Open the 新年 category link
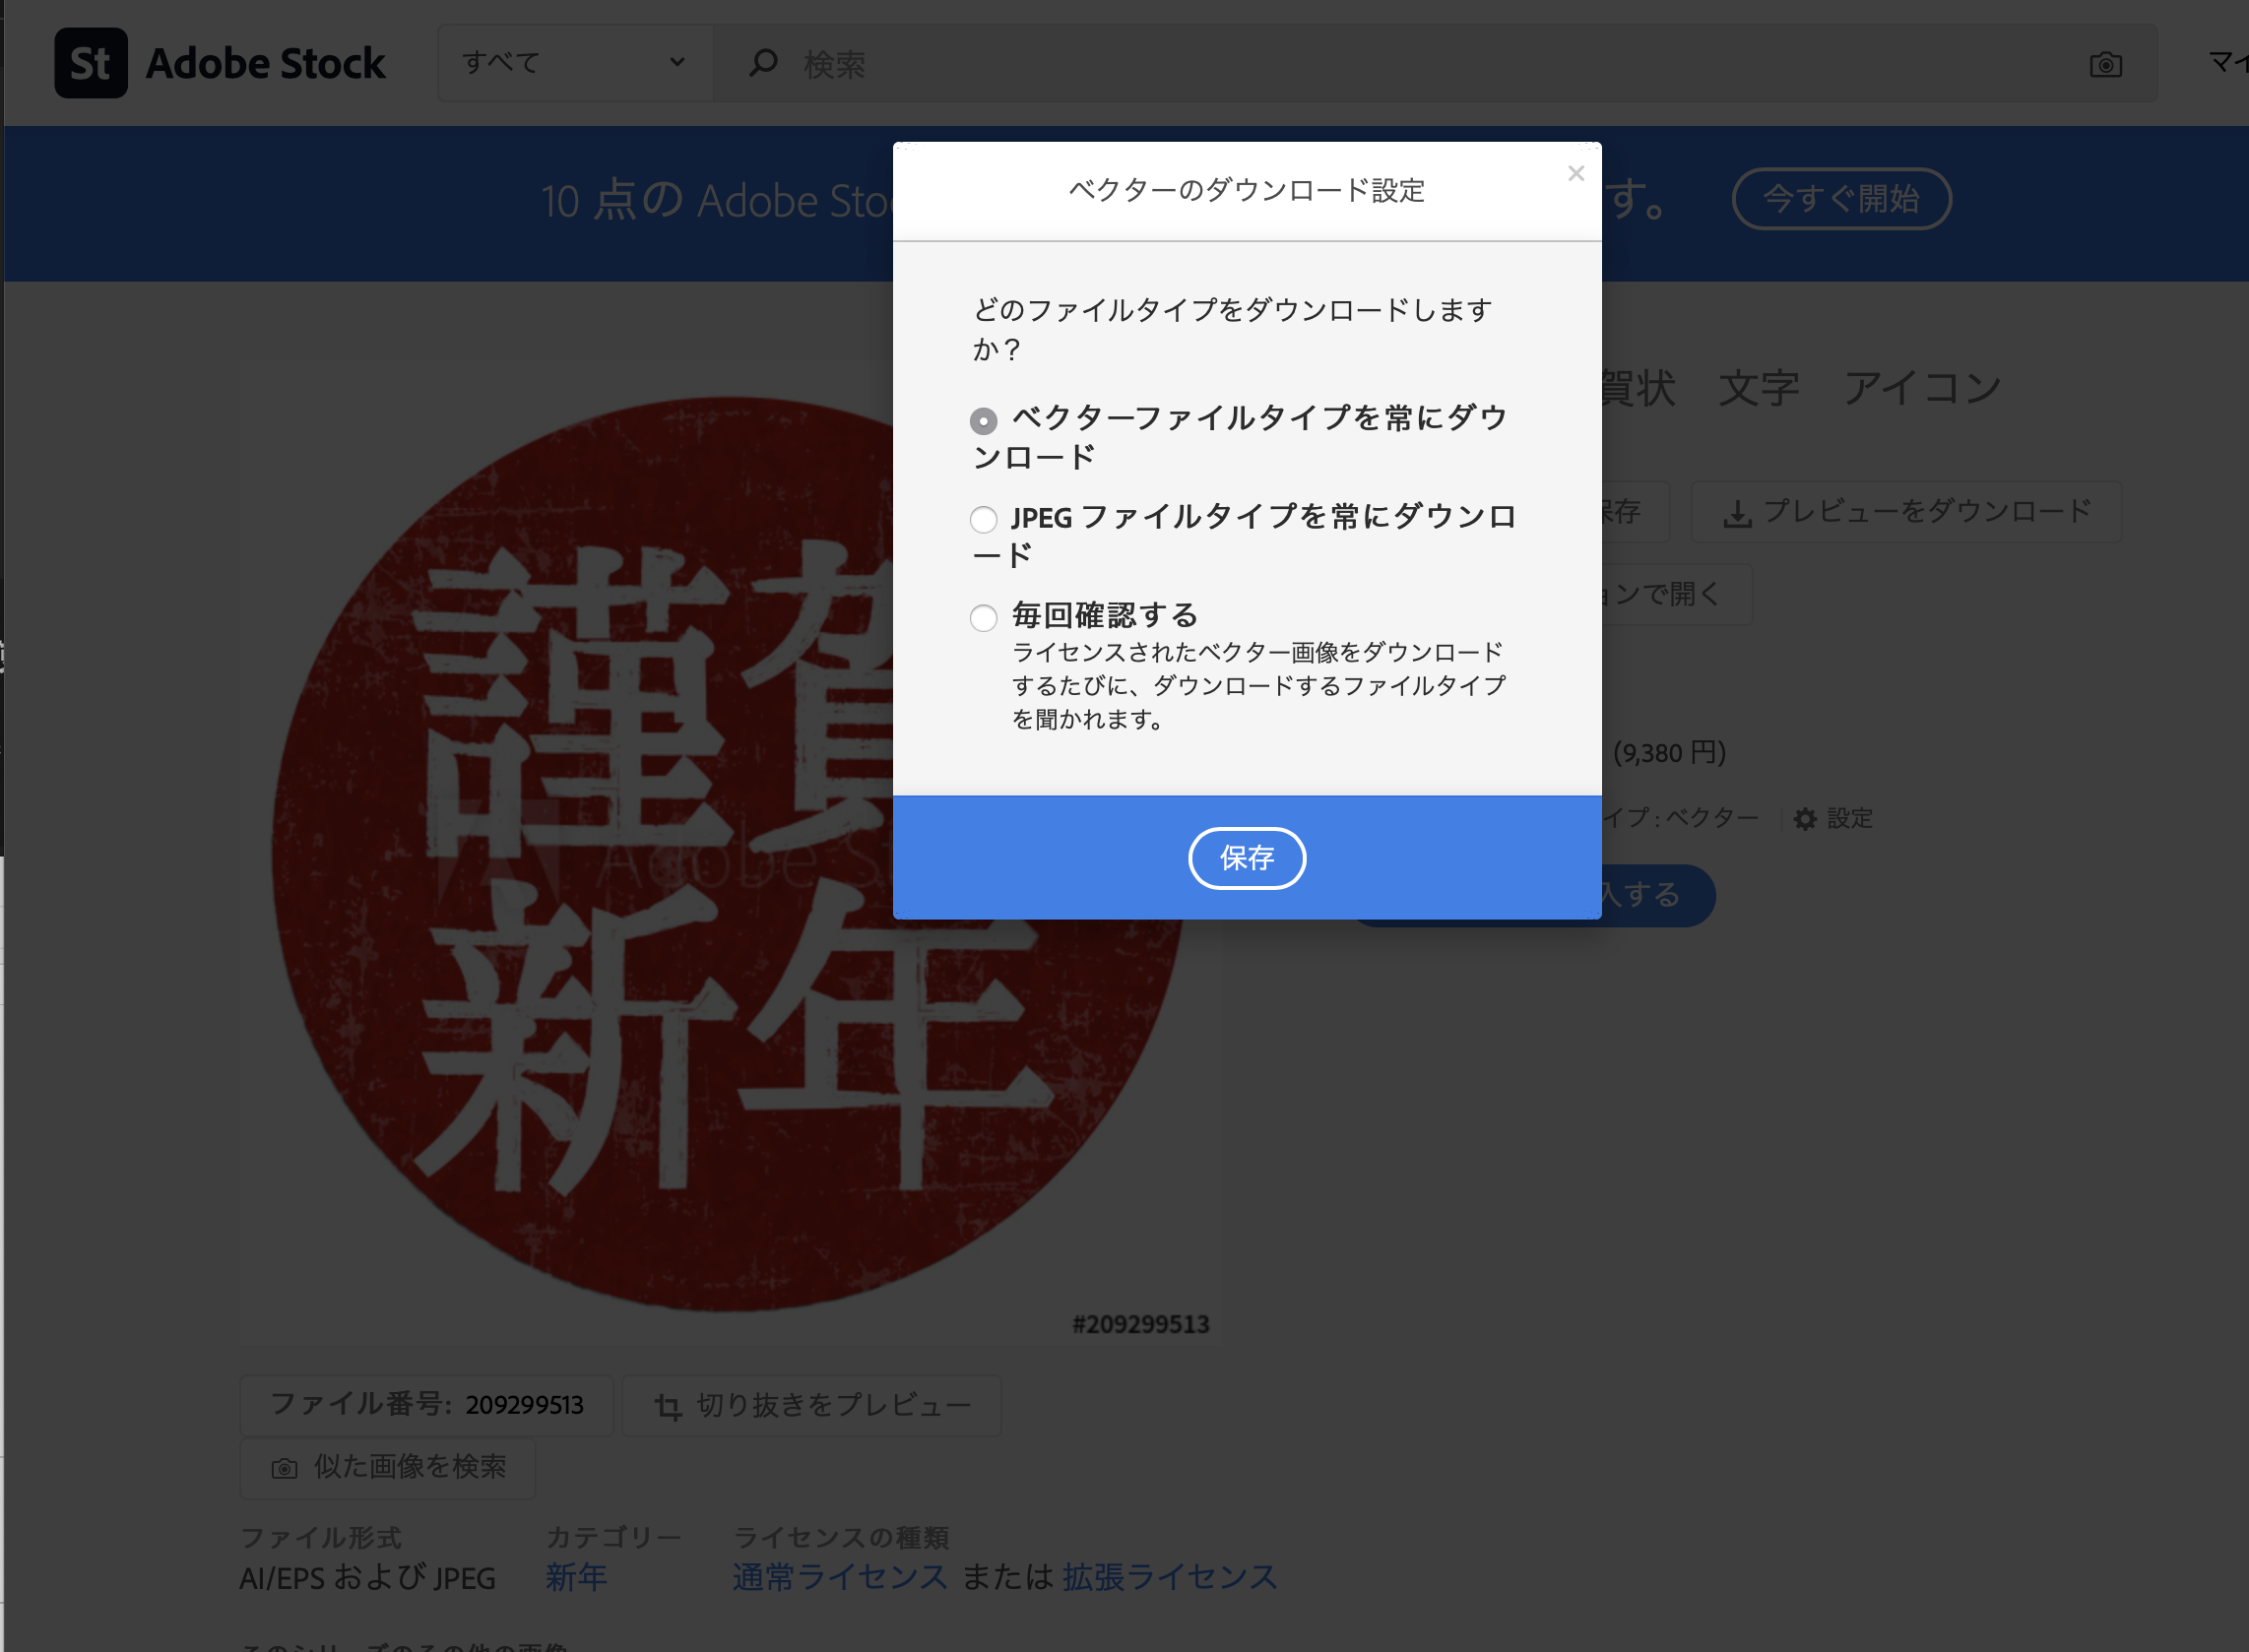 [x=576, y=1577]
